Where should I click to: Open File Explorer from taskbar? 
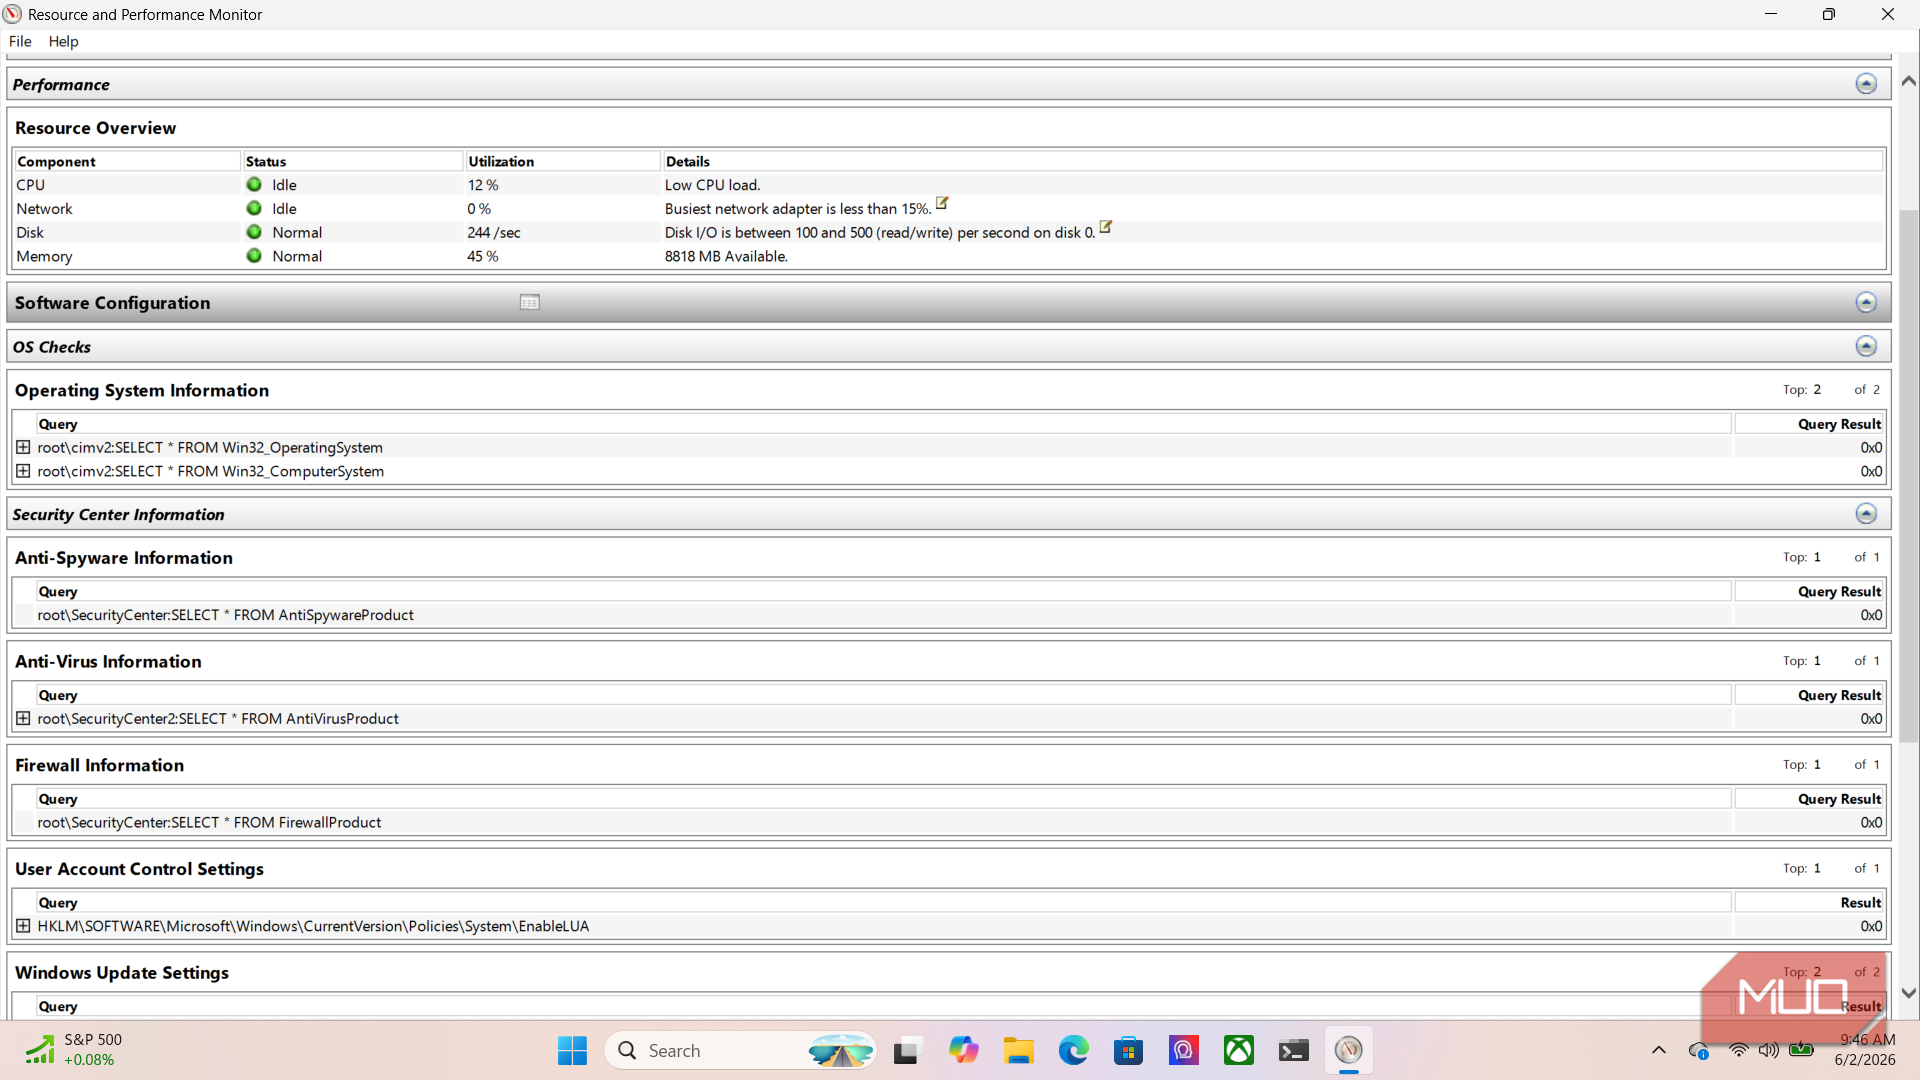pos(1019,1051)
